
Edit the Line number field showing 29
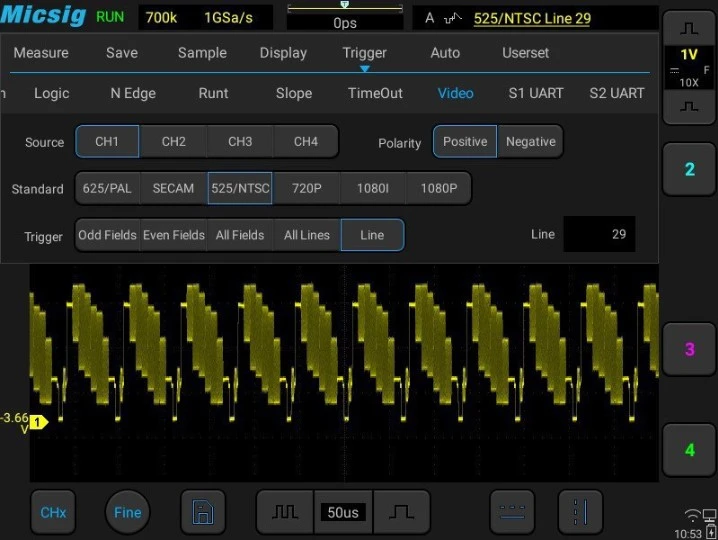599,234
